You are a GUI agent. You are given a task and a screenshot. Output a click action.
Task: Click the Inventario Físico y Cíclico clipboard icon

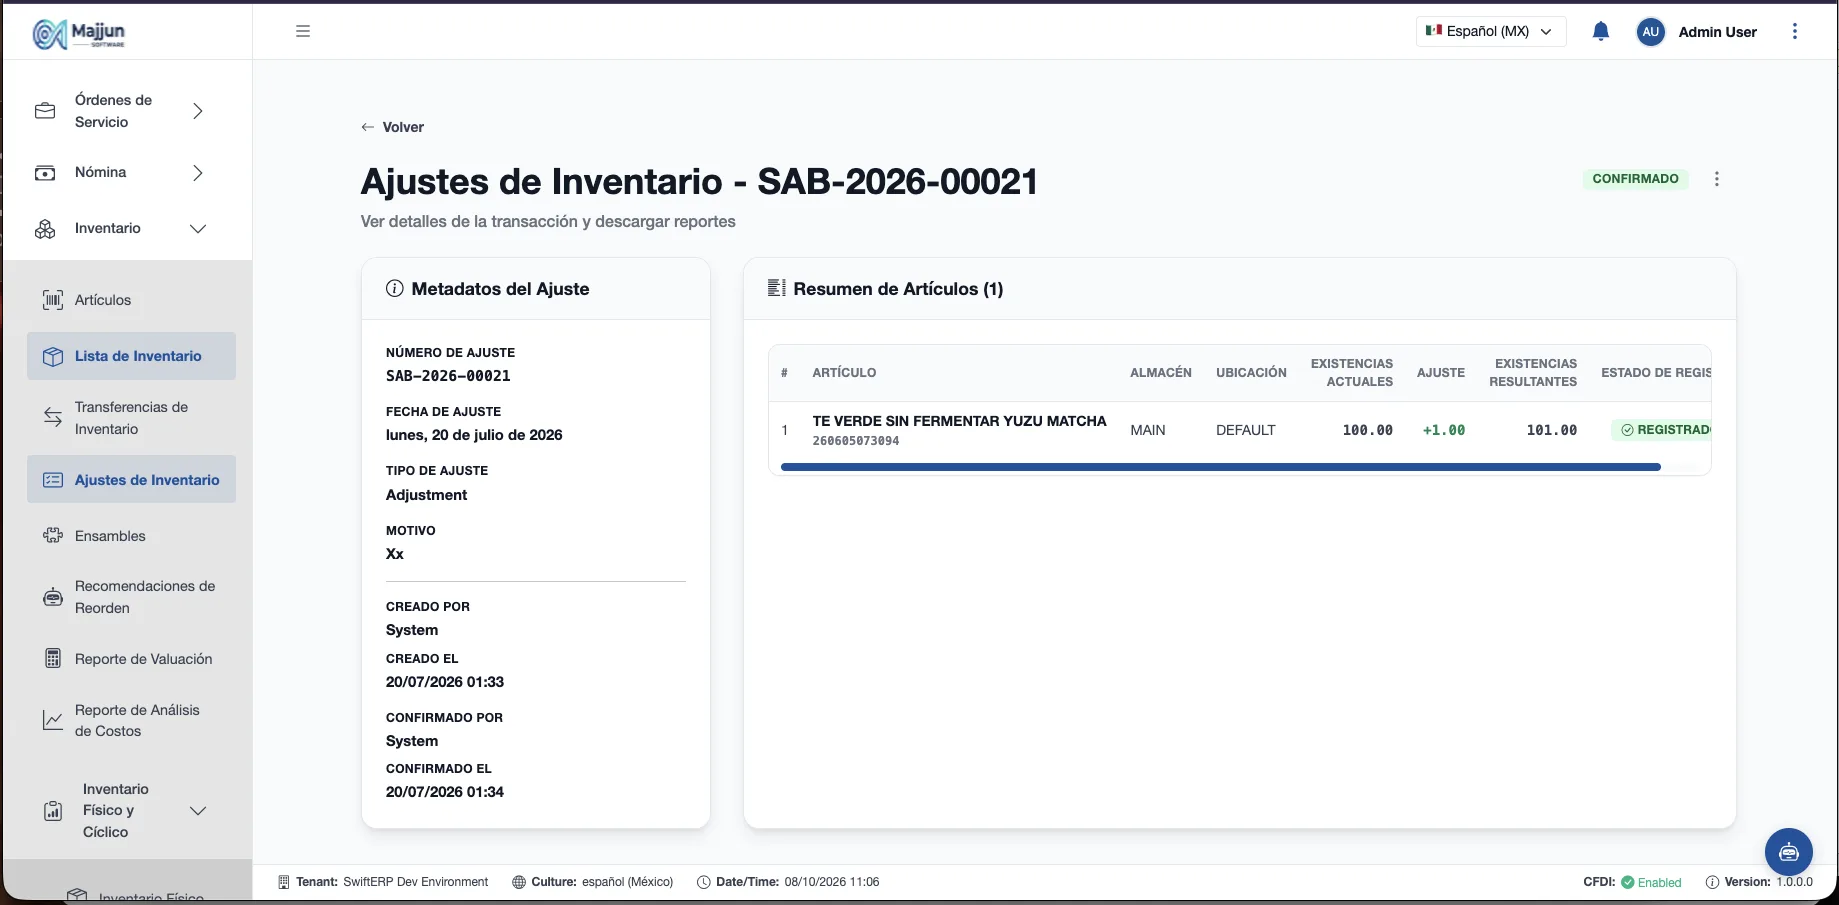click(x=53, y=811)
